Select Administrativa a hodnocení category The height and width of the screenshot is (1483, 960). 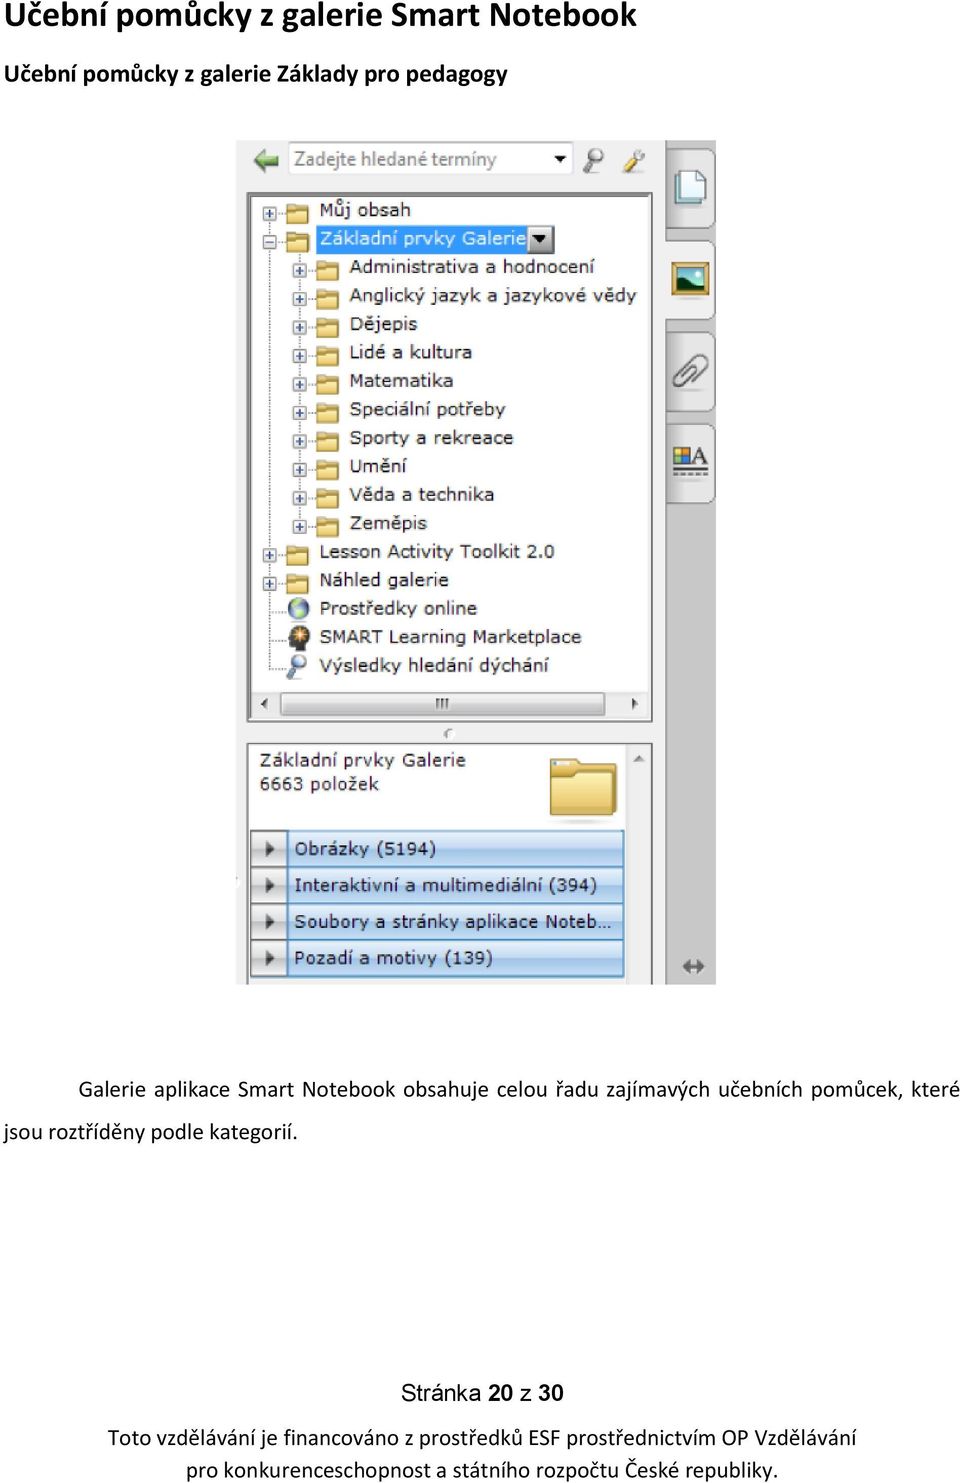[471, 267]
